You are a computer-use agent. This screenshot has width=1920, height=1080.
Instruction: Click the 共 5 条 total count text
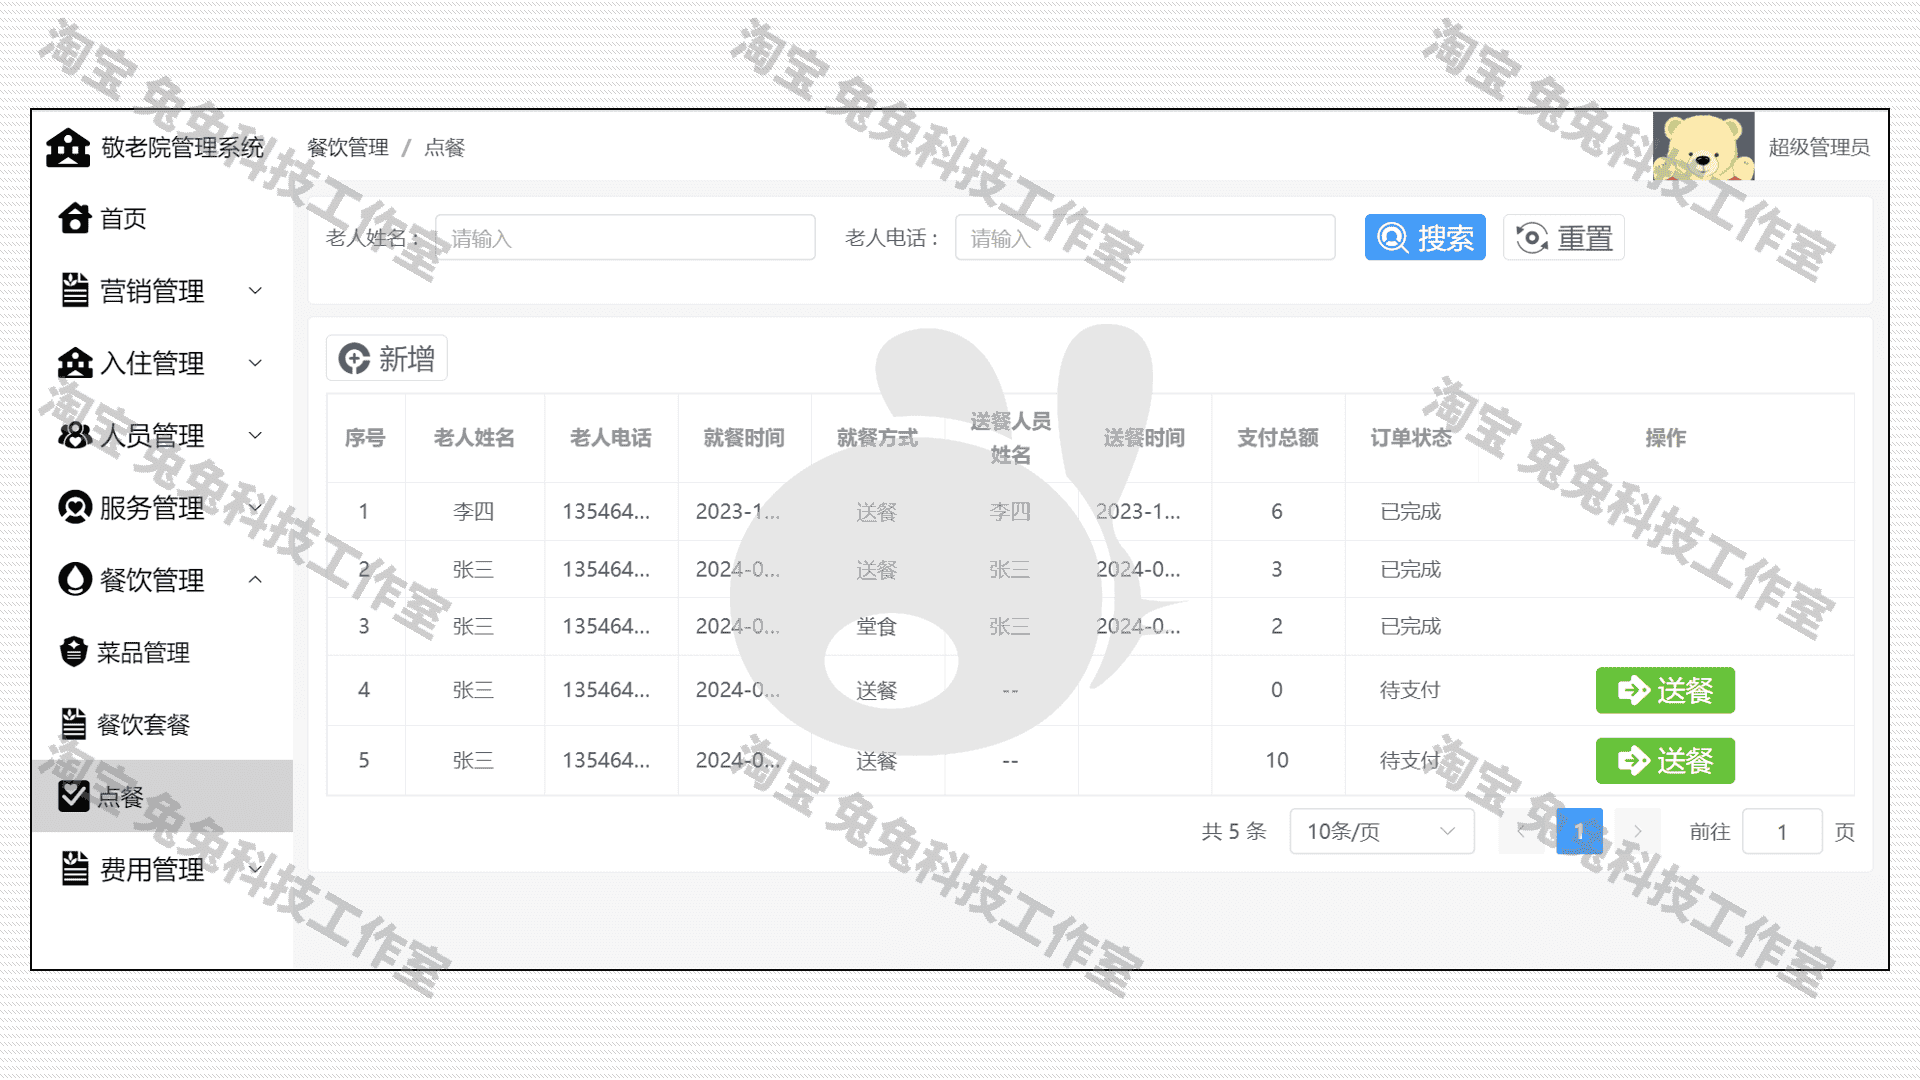(x=1234, y=831)
